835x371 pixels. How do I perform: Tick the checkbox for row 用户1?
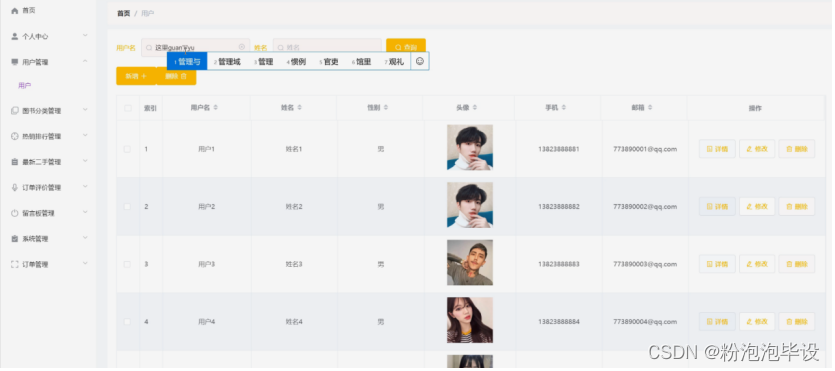tap(127, 149)
